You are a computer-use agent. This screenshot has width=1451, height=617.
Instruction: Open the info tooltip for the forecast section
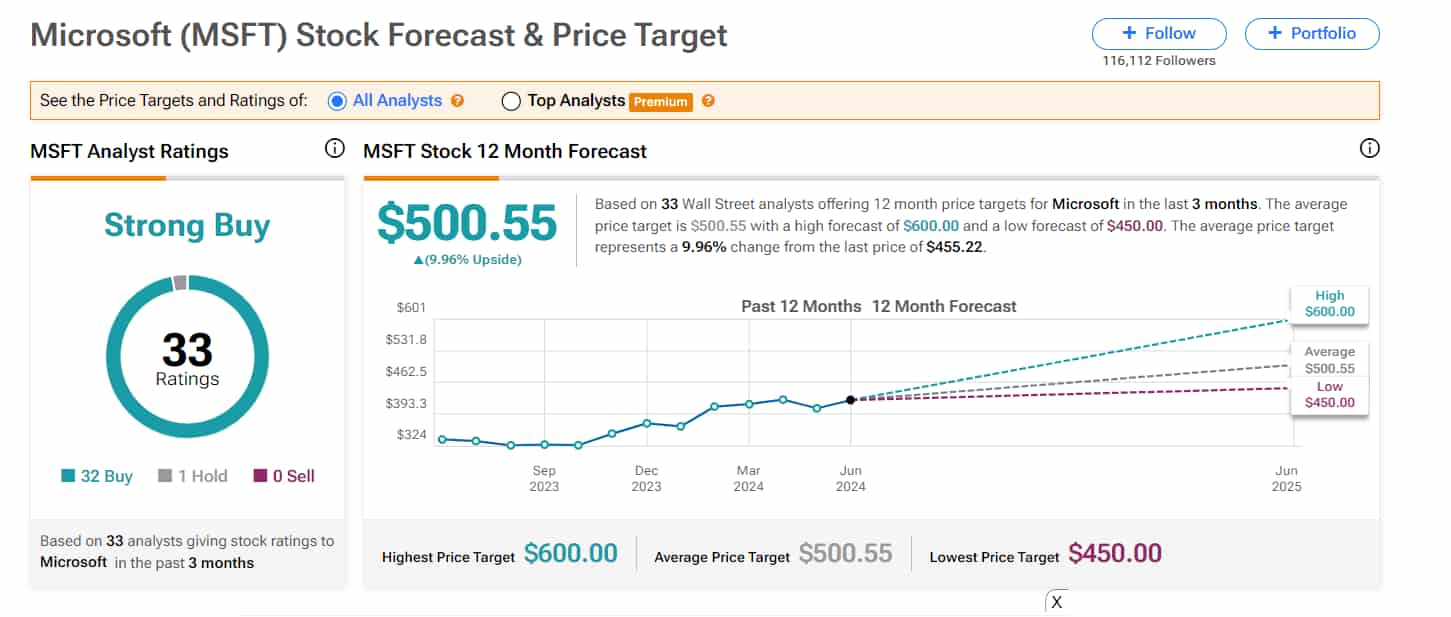click(1369, 147)
